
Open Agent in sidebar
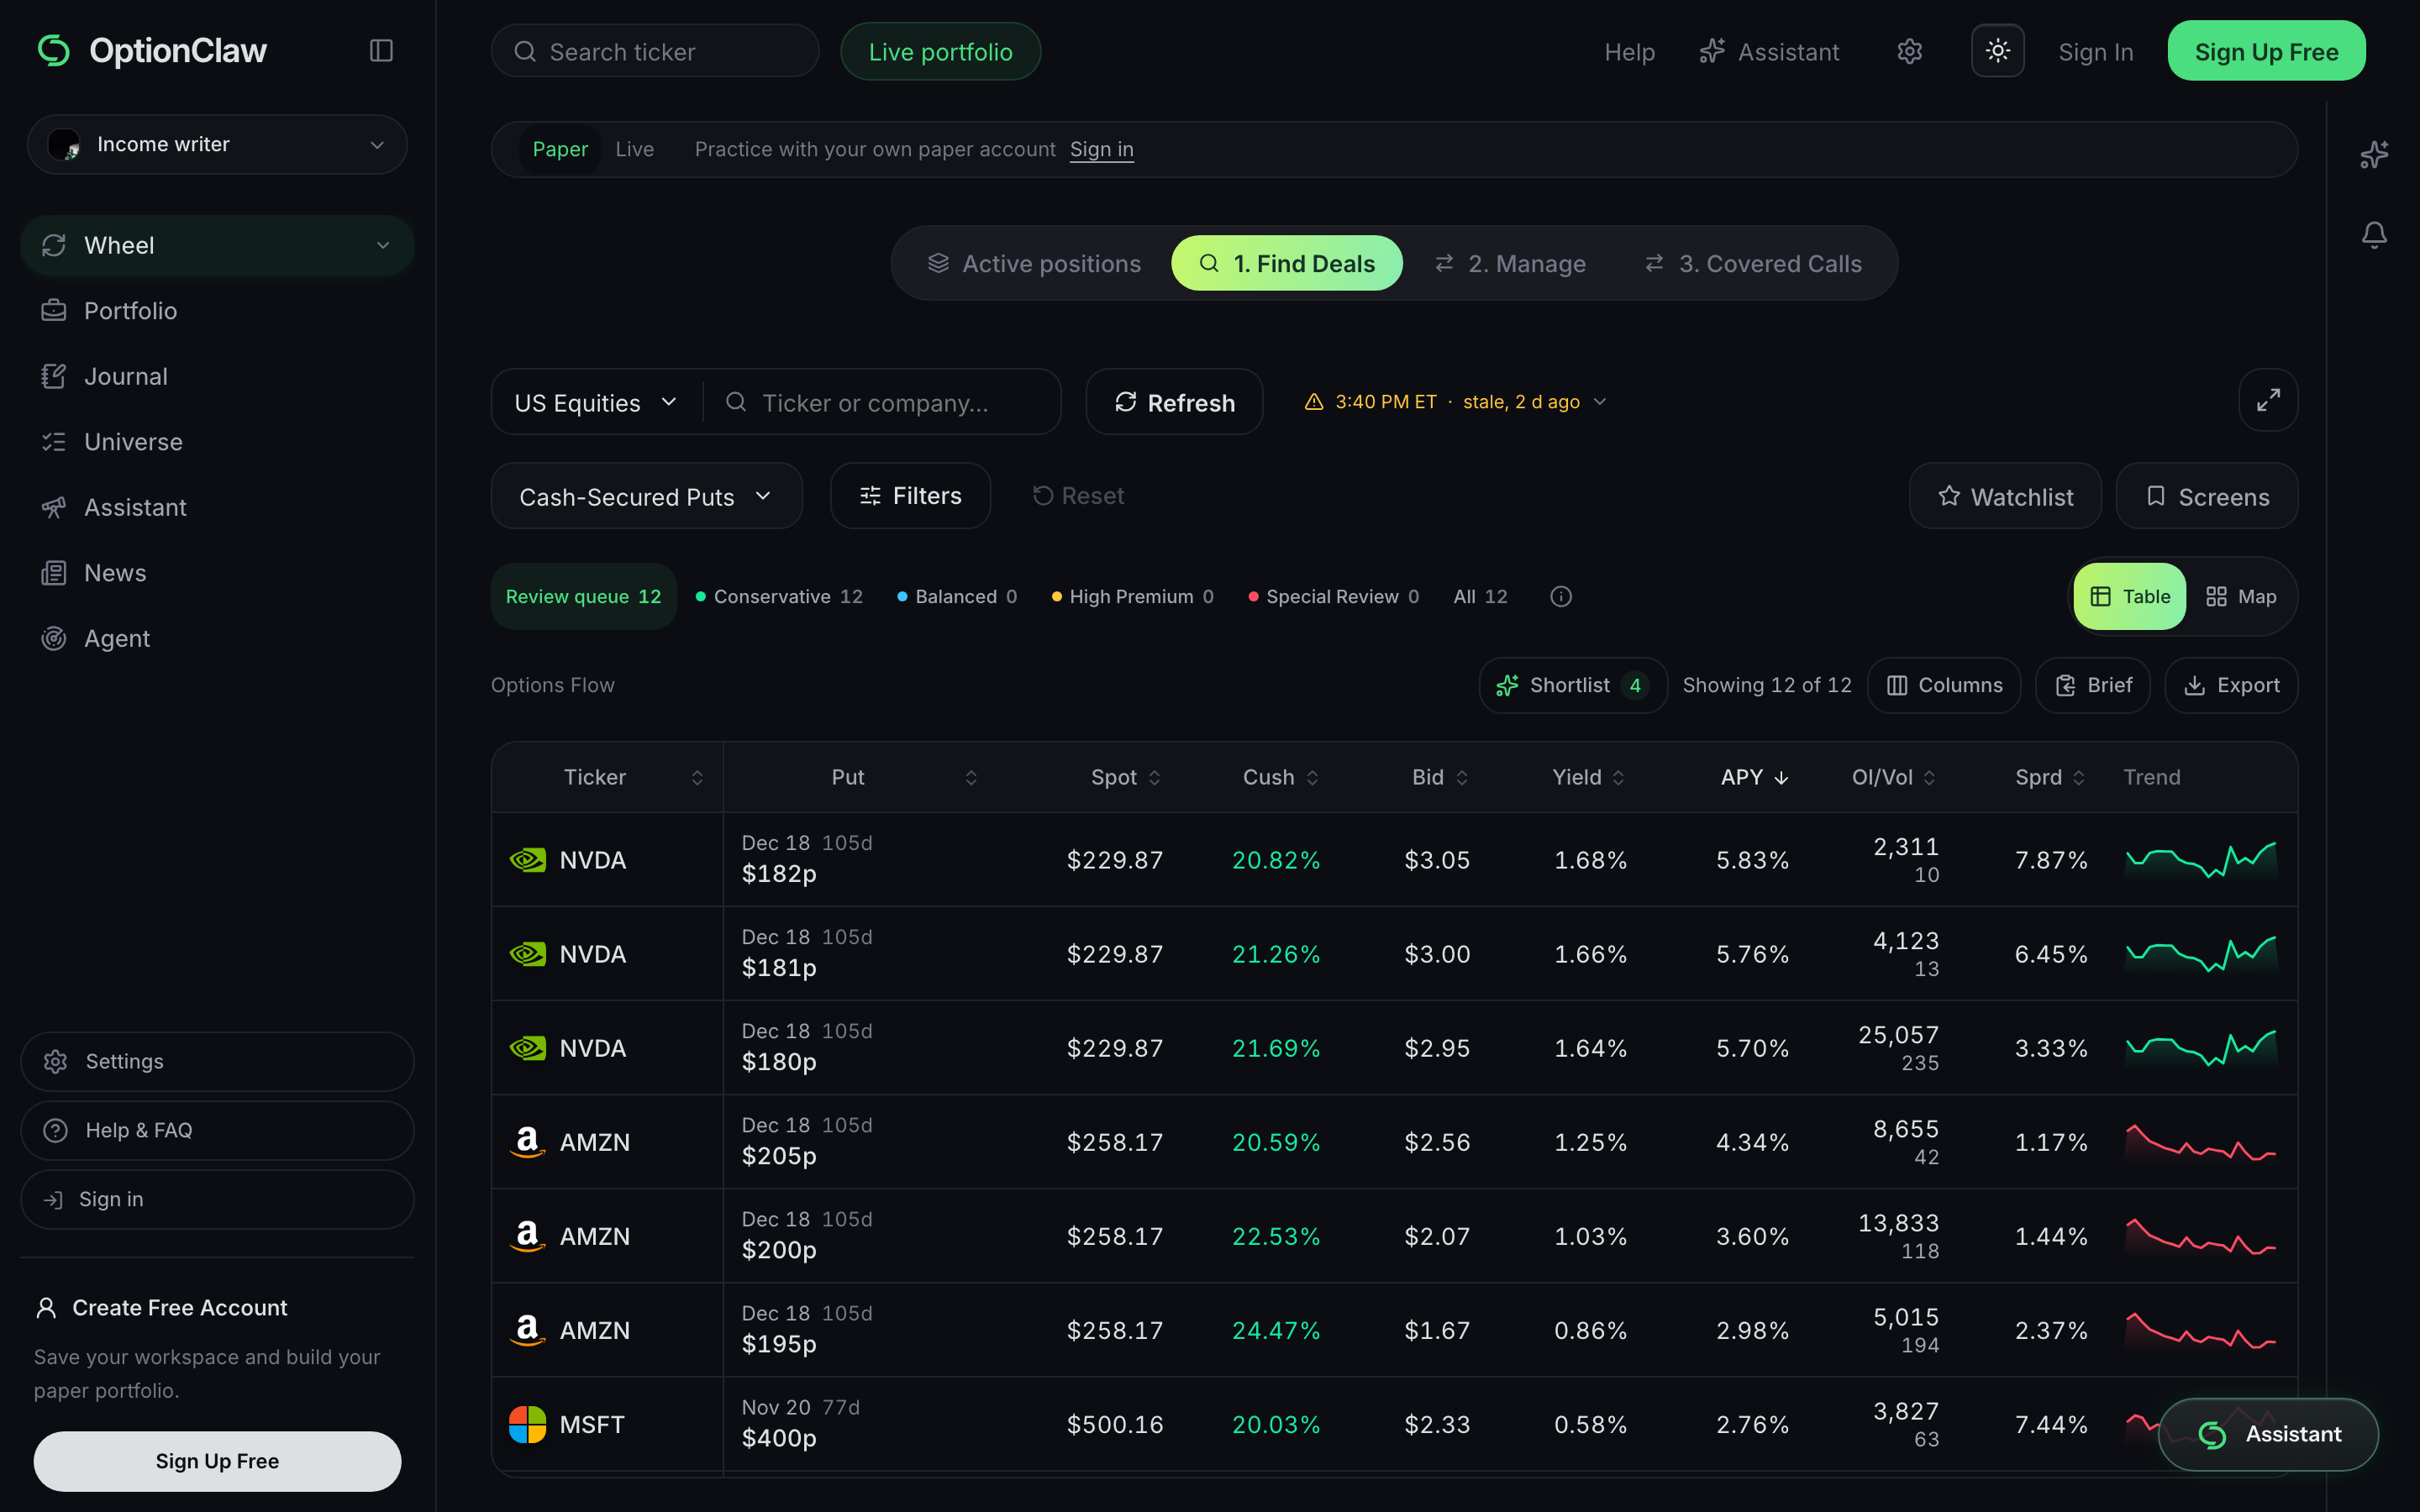[217, 638]
